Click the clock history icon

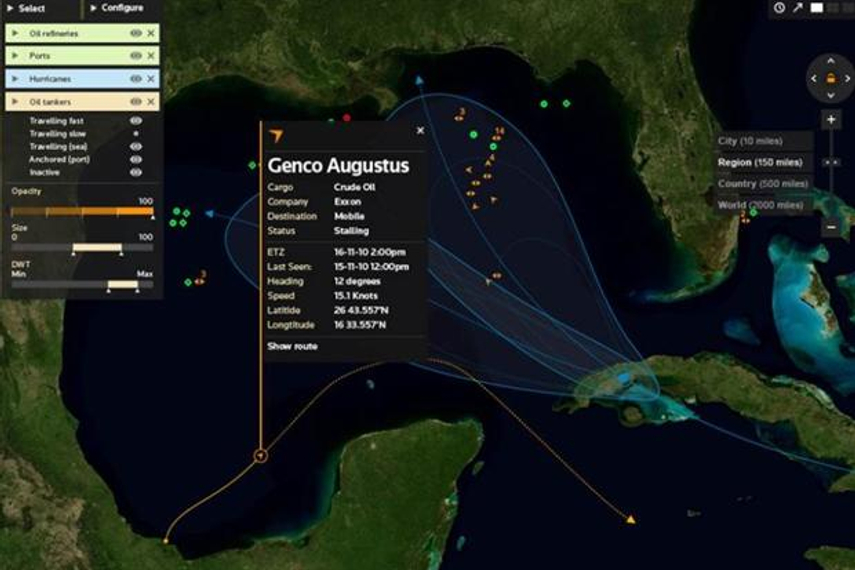[x=779, y=8]
